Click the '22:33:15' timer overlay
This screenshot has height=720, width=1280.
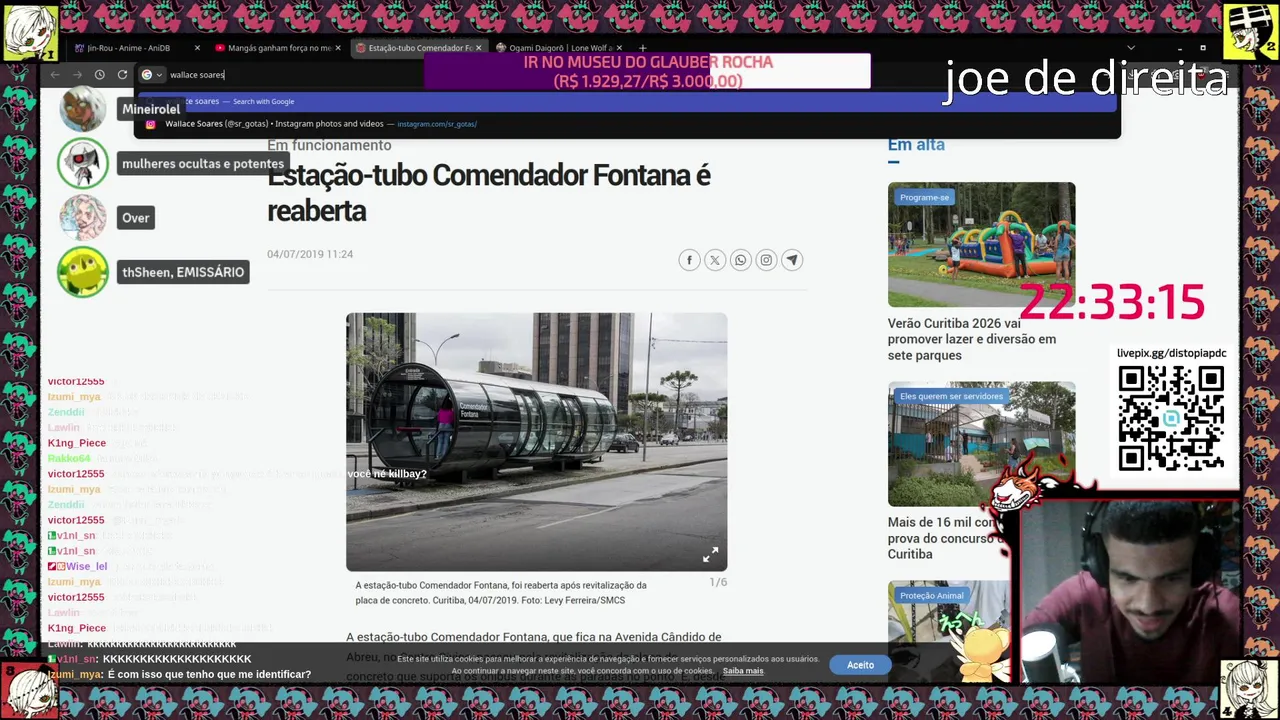point(1112,302)
